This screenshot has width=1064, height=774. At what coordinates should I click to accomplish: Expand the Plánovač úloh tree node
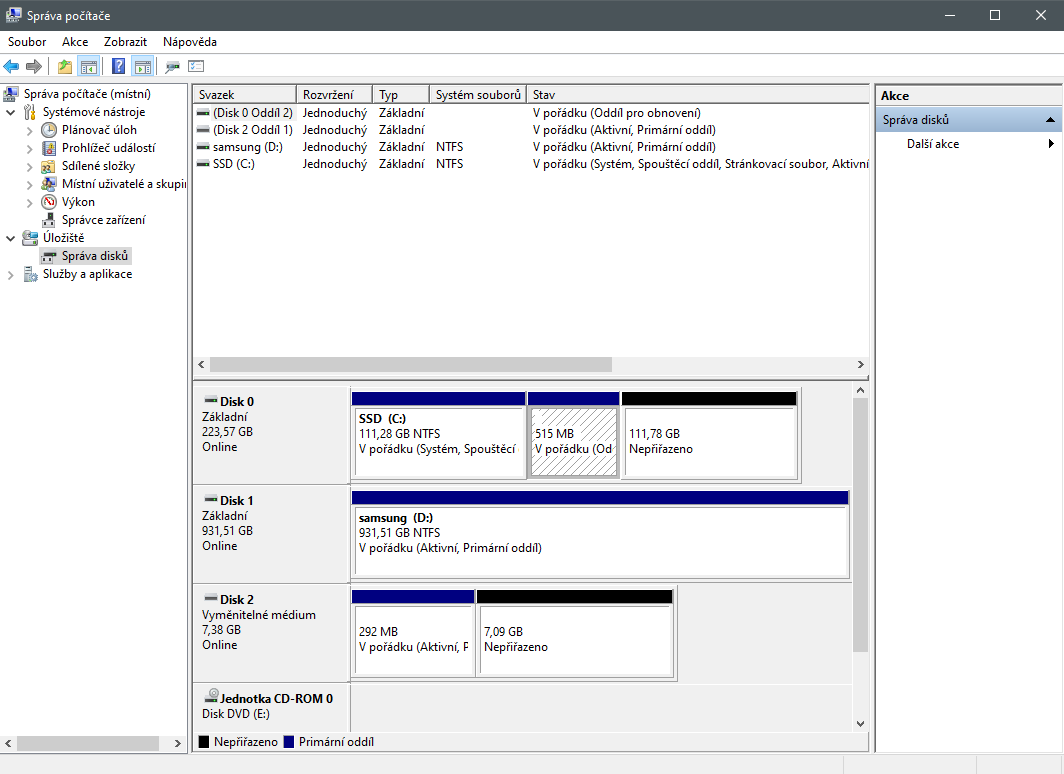29,130
